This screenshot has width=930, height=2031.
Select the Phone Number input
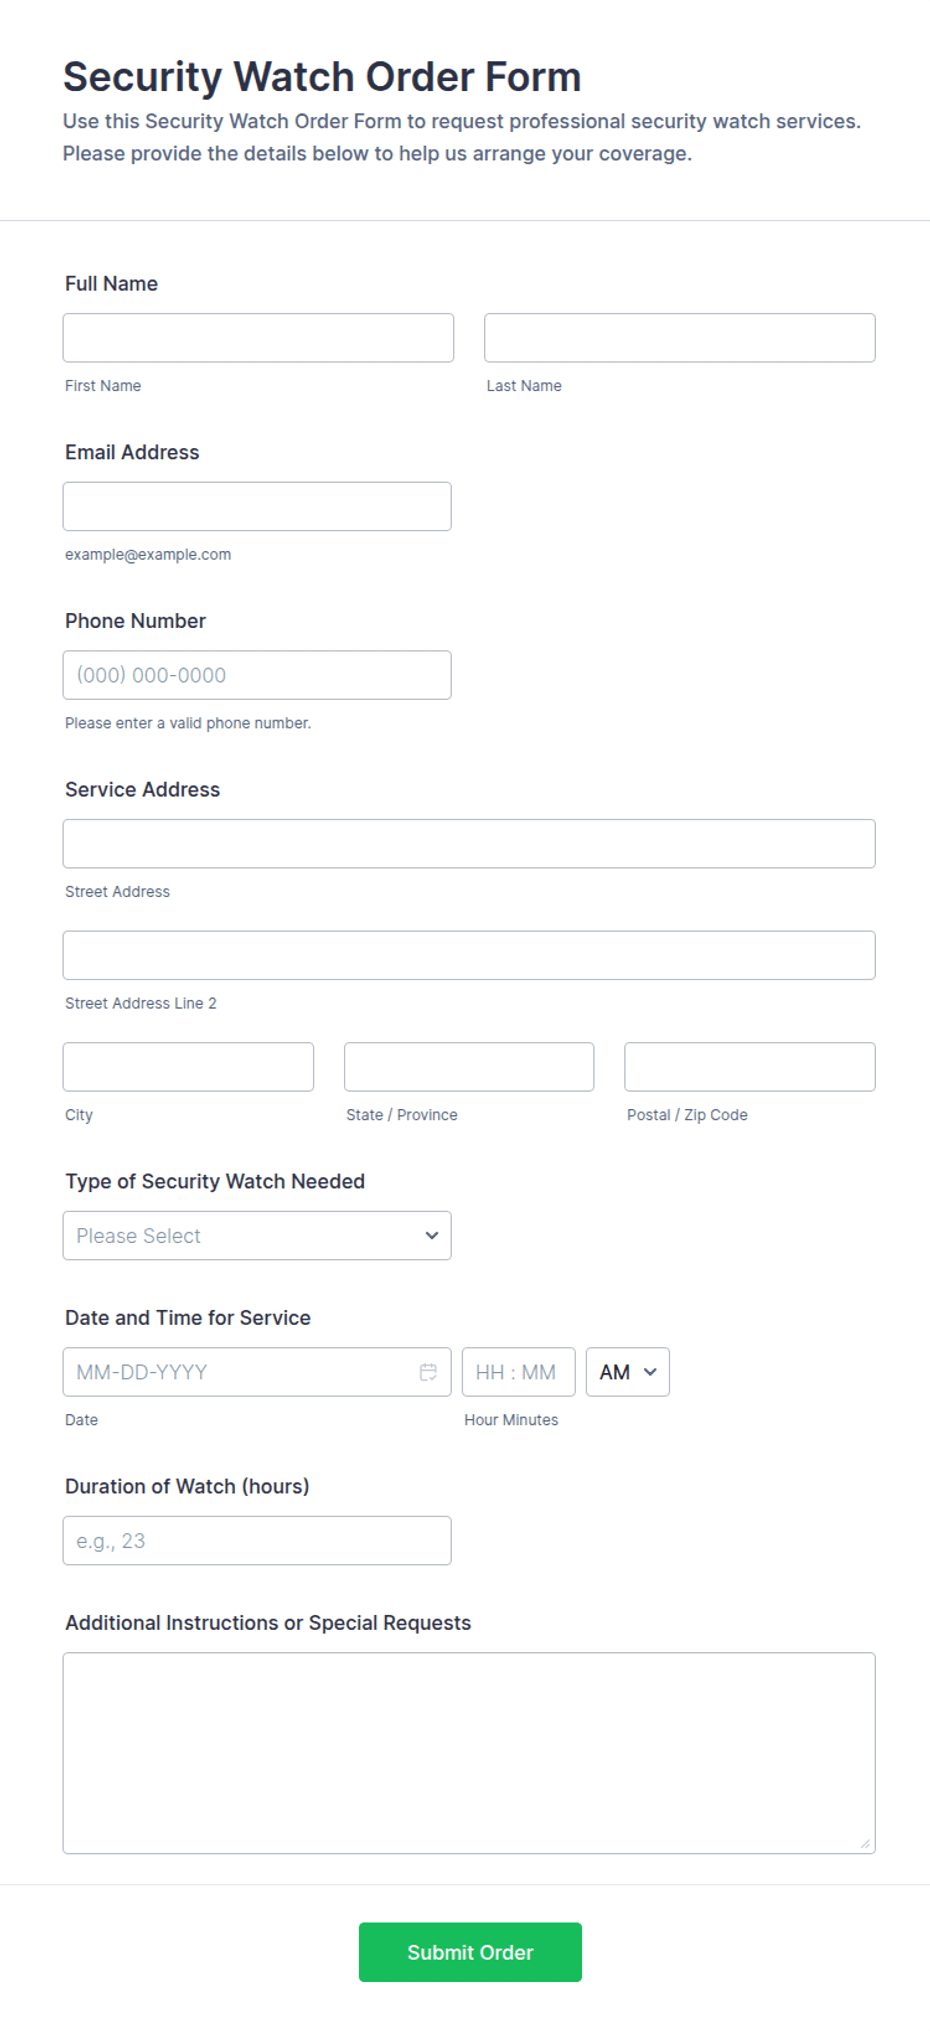[x=257, y=675]
